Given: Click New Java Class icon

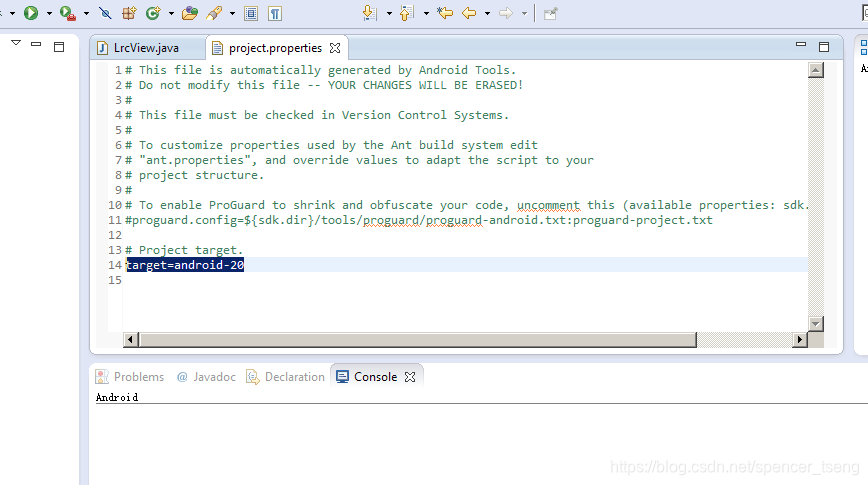Looking at the screenshot, I should 153,13.
